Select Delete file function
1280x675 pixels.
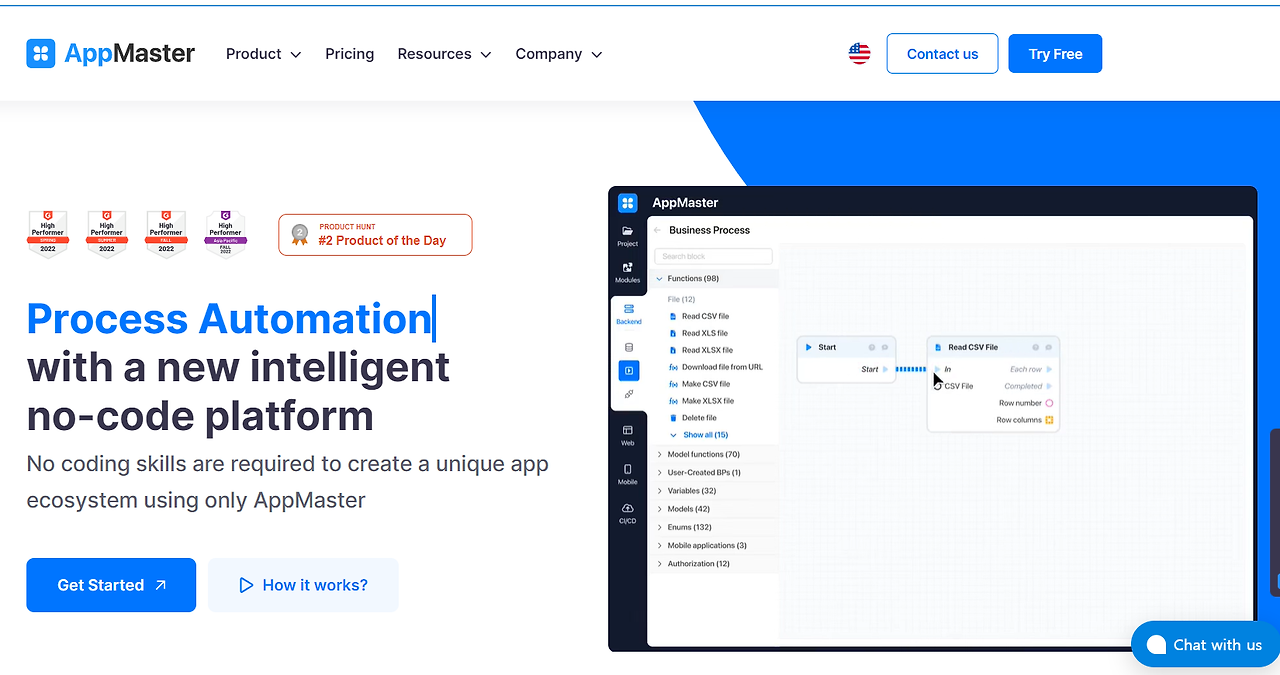click(693, 418)
